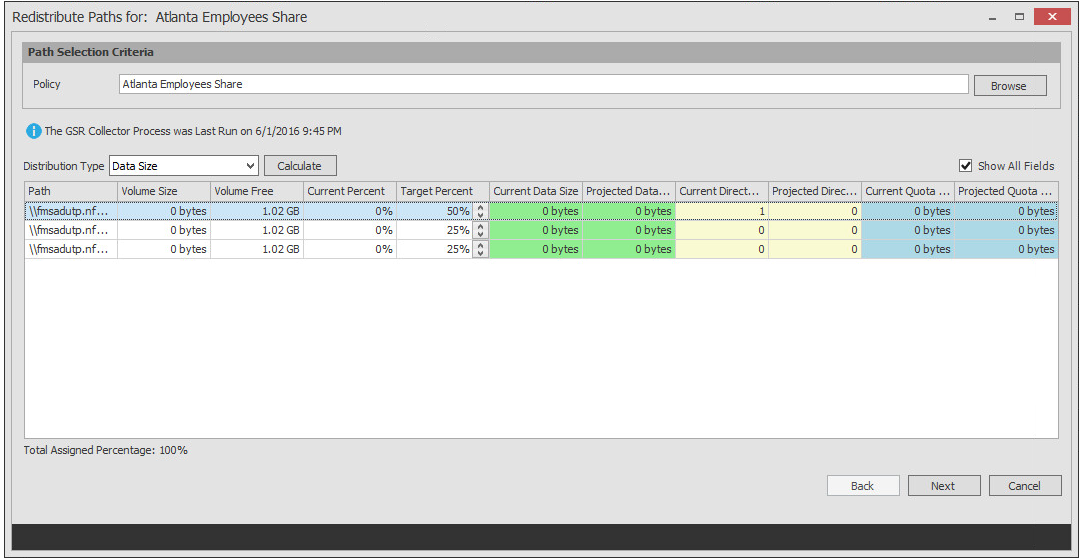Adjust third row 25% Target Percent stepper
This screenshot has height=560, width=1081.
(x=481, y=249)
